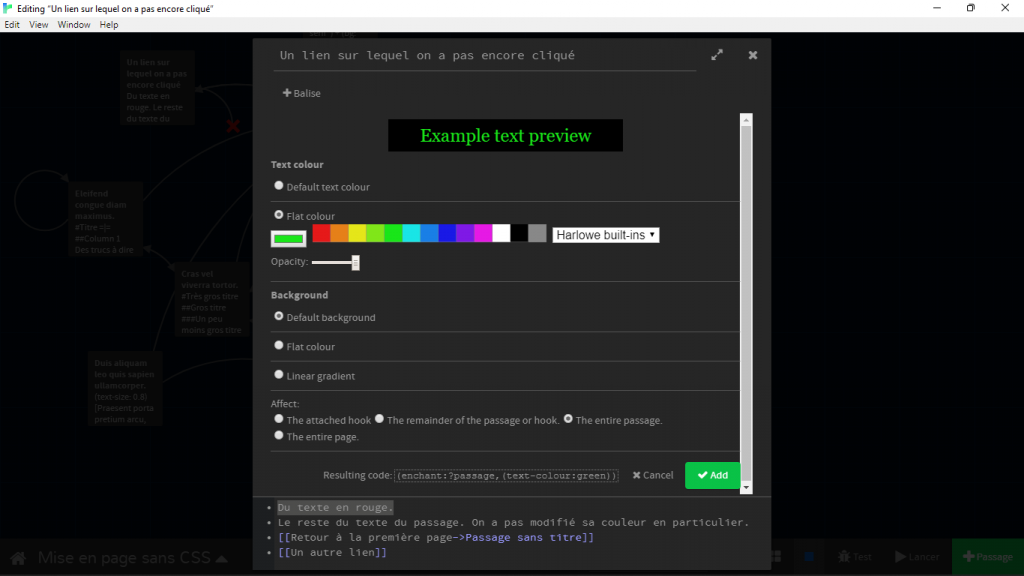Pick the magenta colour swatch

(x=483, y=233)
